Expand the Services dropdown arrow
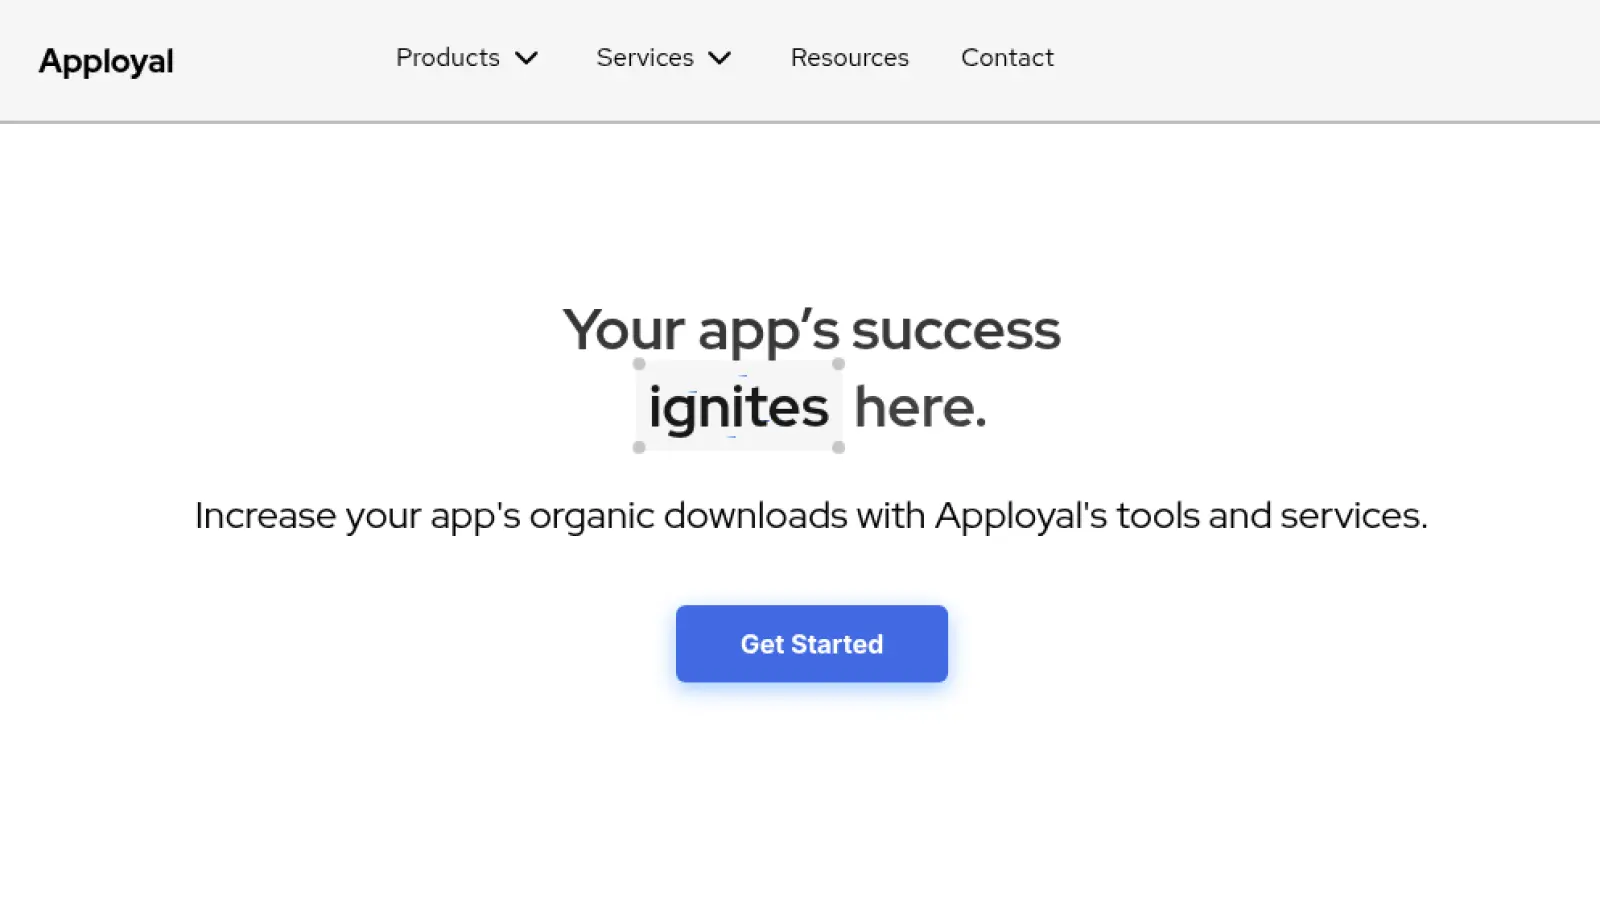 pos(719,58)
